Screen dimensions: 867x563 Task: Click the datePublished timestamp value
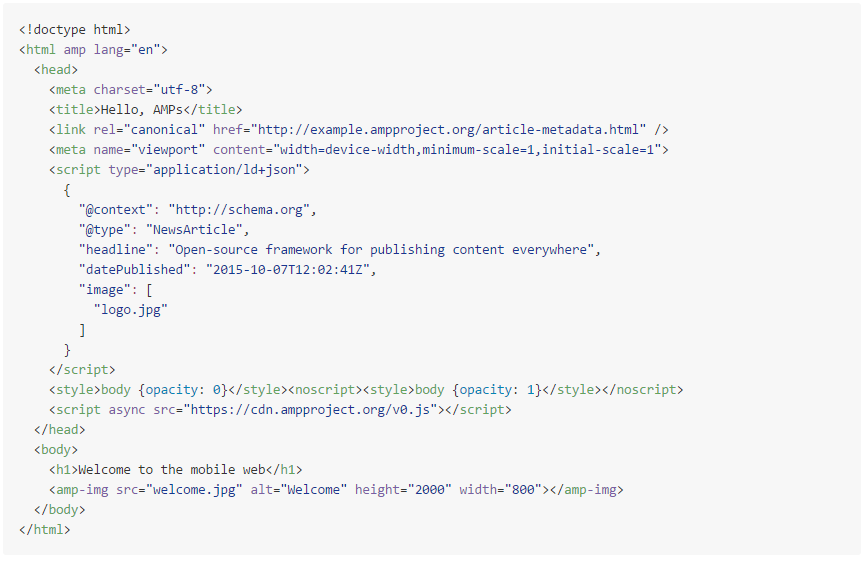[290, 270]
